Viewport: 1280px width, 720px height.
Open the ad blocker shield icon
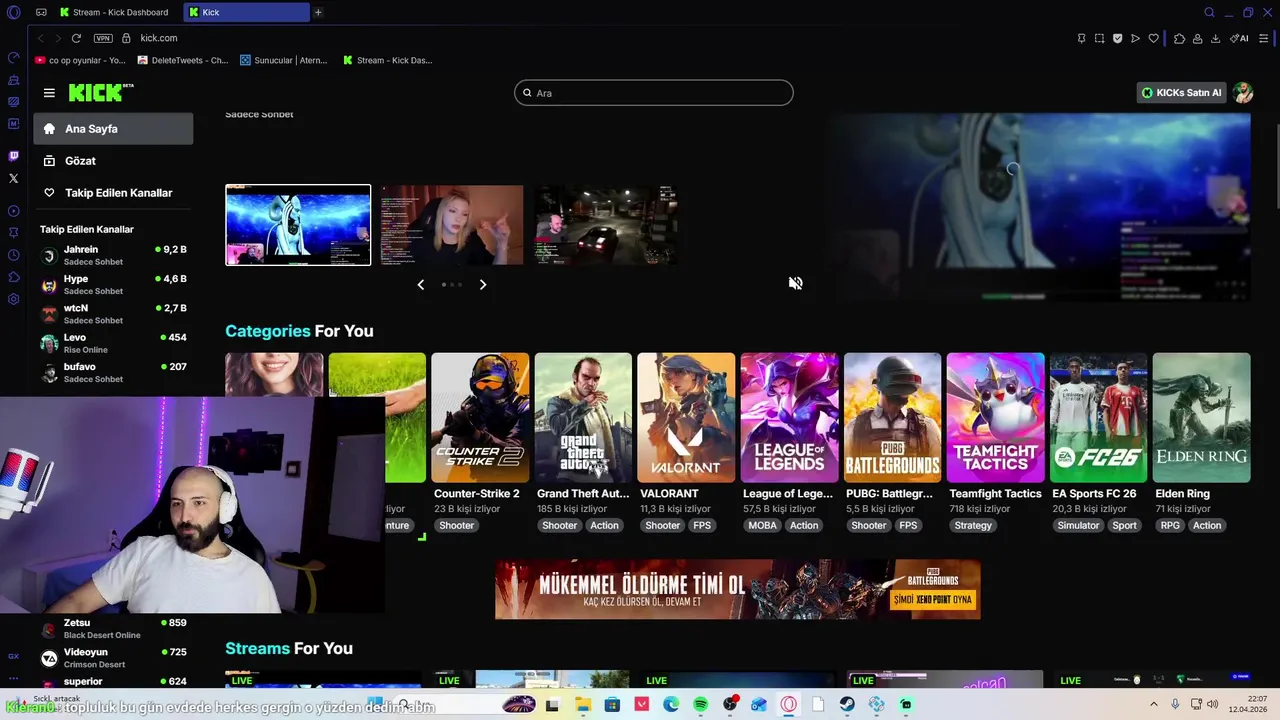[1117, 38]
